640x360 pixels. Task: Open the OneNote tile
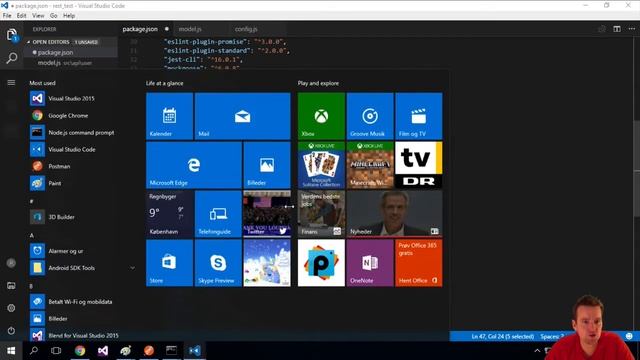point(370,263)
